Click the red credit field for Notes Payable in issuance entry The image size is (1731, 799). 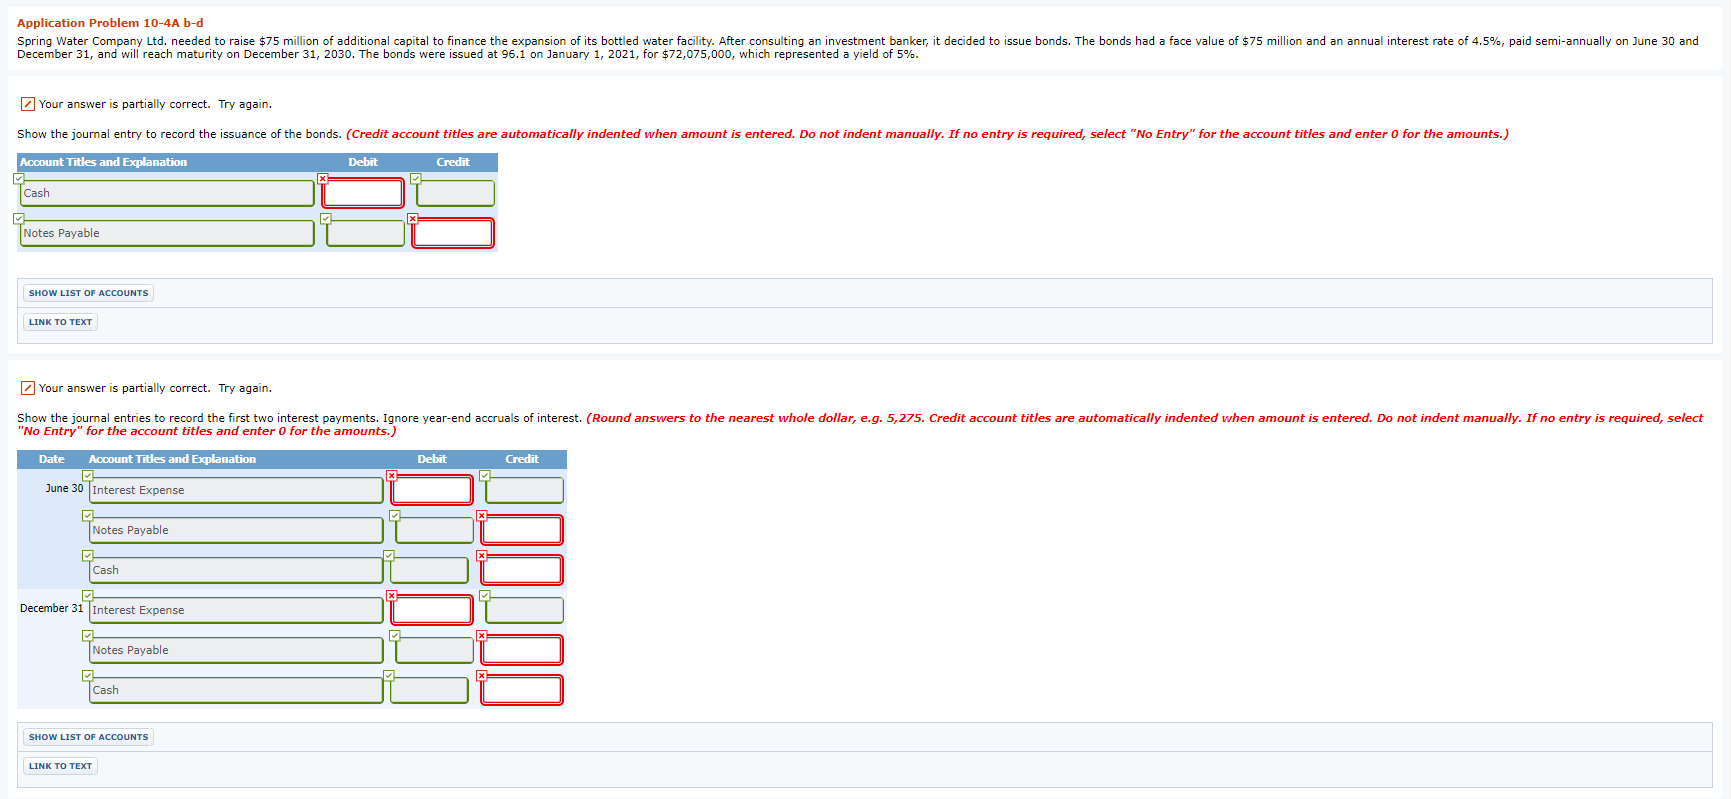453,233
